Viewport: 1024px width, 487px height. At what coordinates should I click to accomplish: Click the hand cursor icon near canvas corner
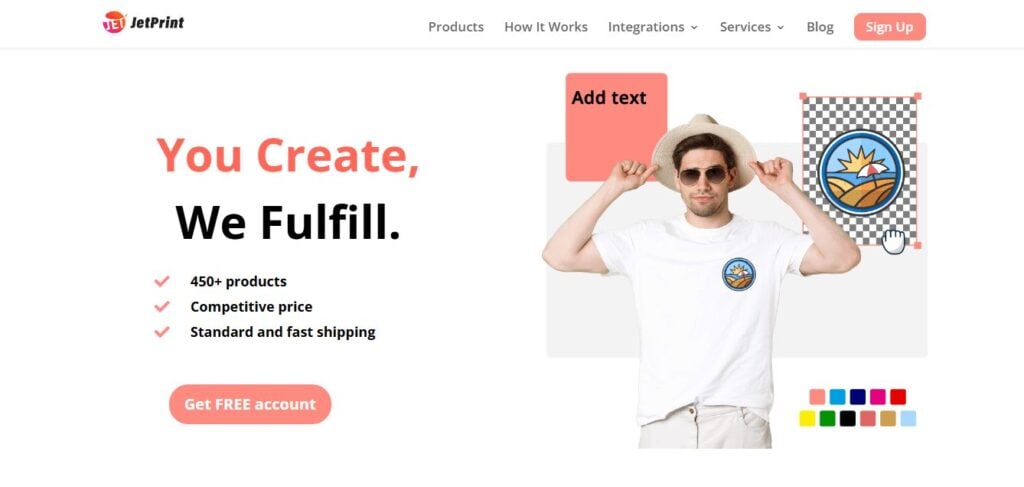(x=893, y=242)
